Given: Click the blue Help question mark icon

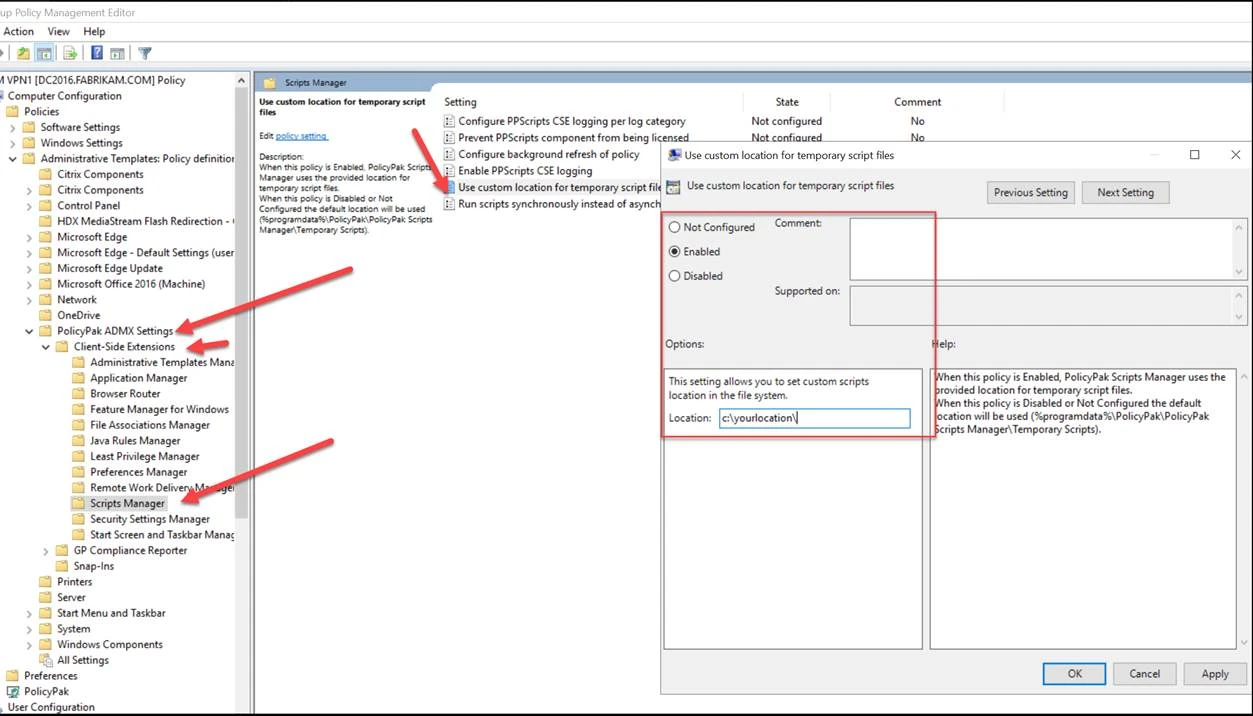Looking at the screenshot, I should (97, 54).
